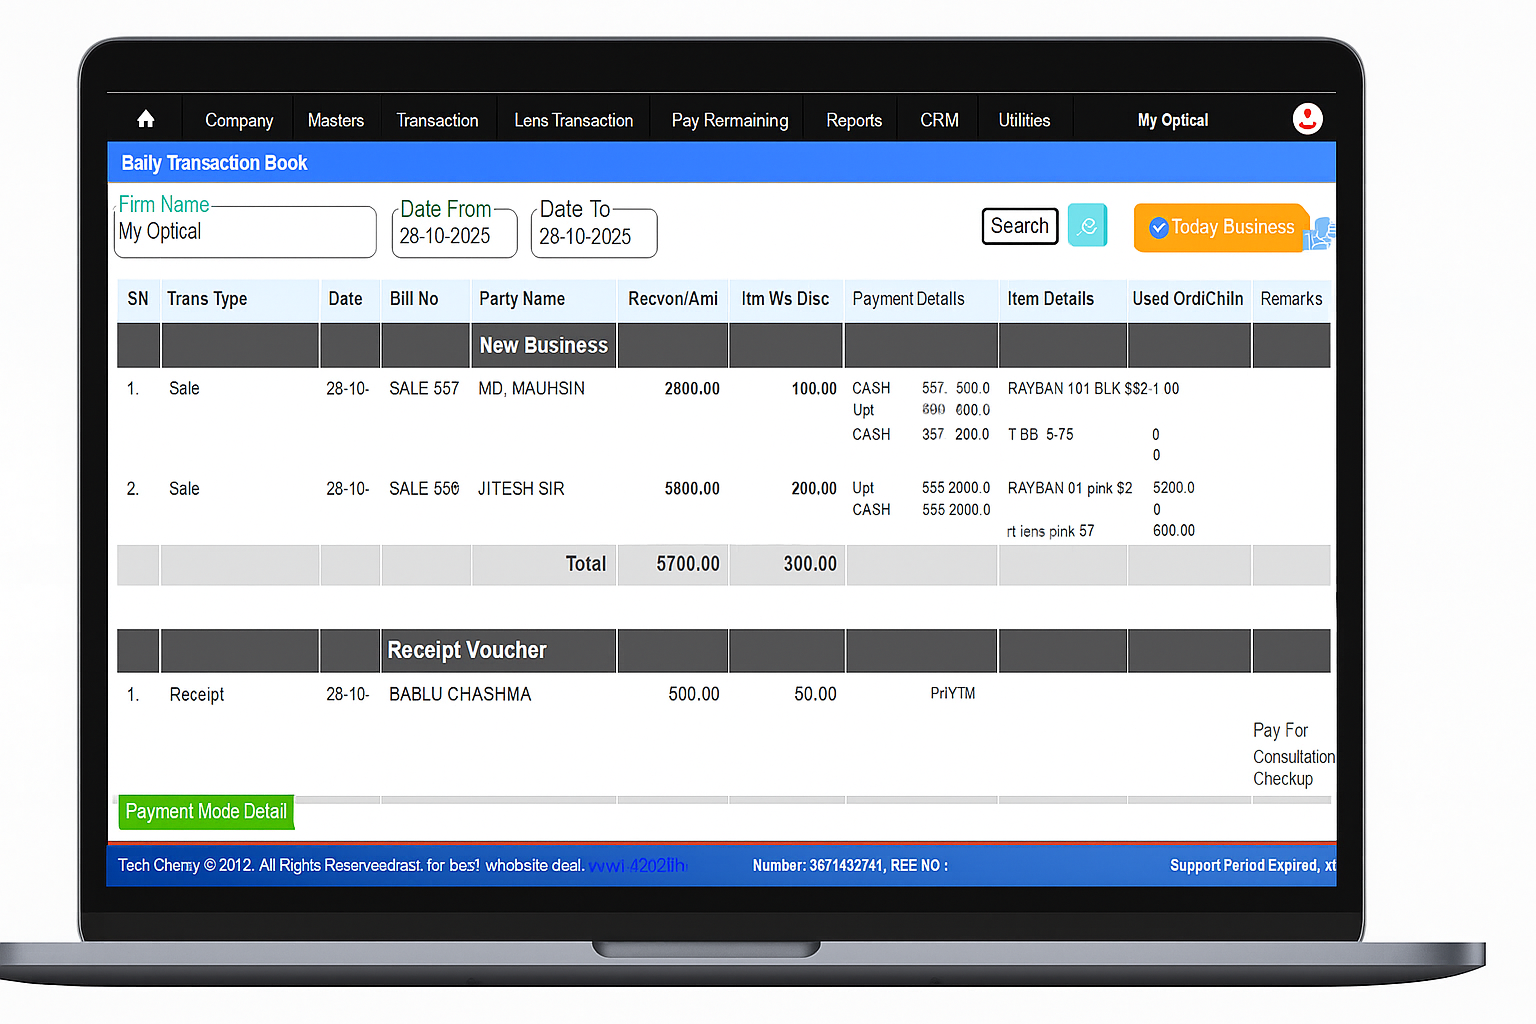The image size is (1536, 1024).
Task: Open the Reports menu
Action: [x=853, y=119]
